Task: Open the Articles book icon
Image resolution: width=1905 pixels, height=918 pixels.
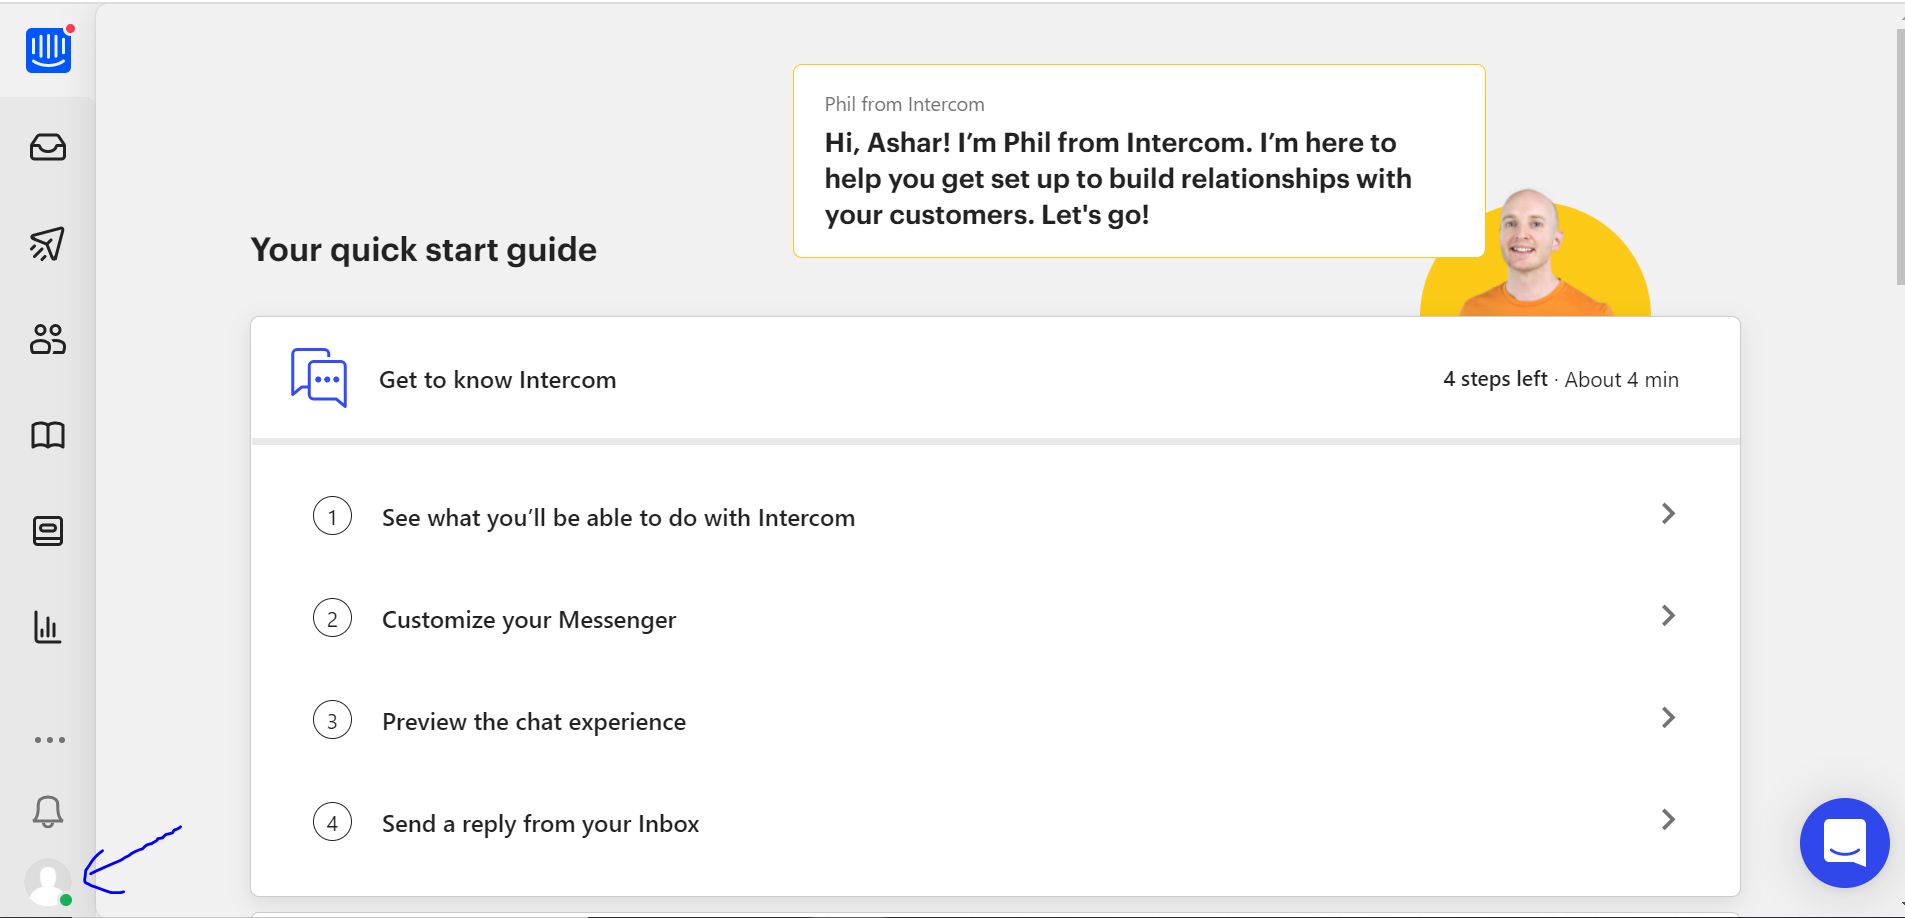Action: (x=48, y=435)
